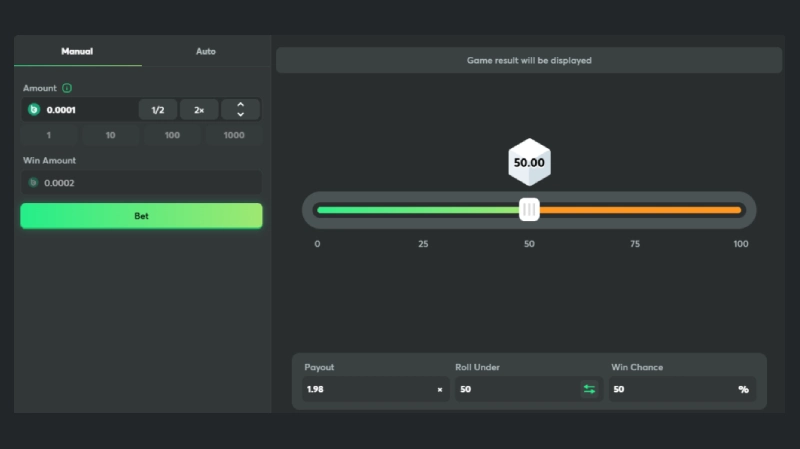
Task: Set the 1000 preset amount
Action: pos(234,135)
